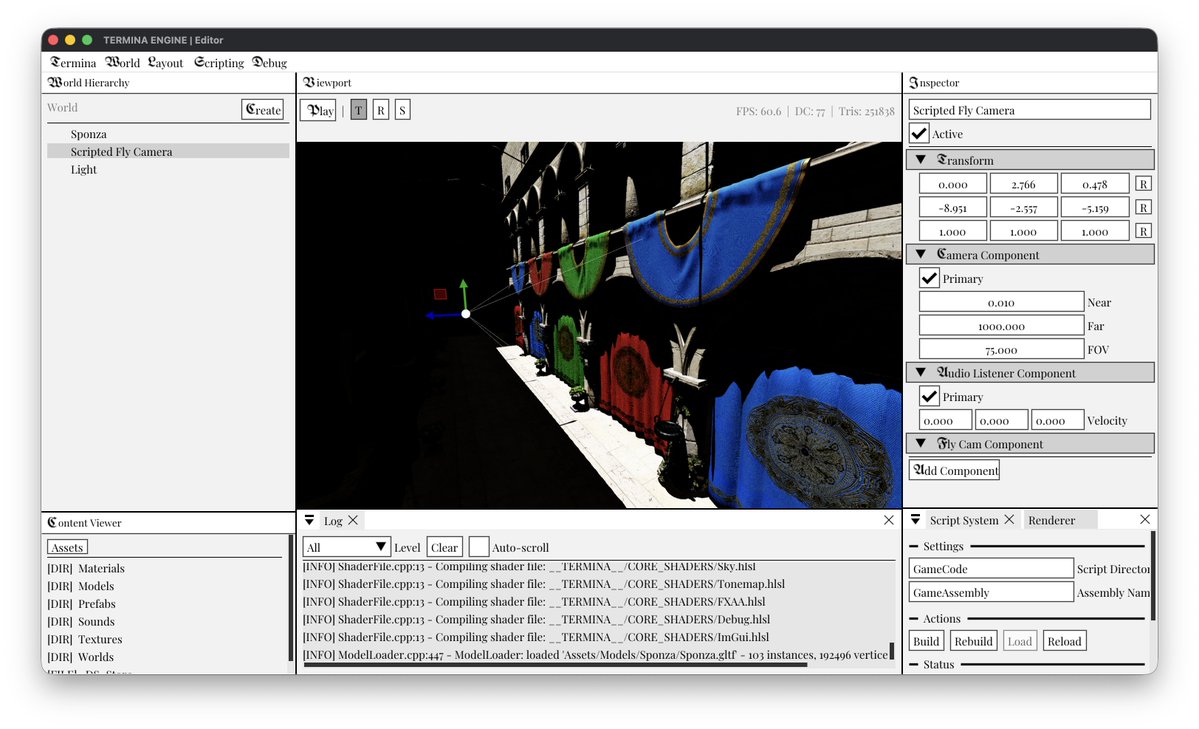Click the white gizmo center point

tap(466, 314)
